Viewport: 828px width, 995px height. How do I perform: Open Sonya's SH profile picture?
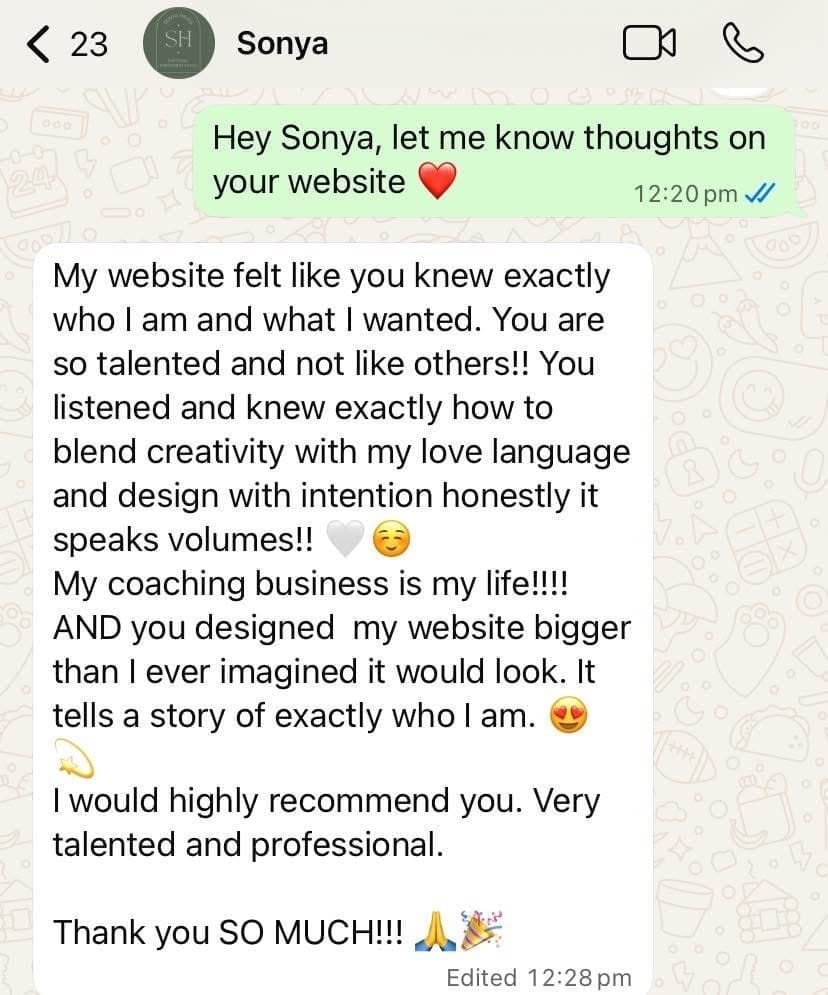pyautogui.click(x=180, y=44)
